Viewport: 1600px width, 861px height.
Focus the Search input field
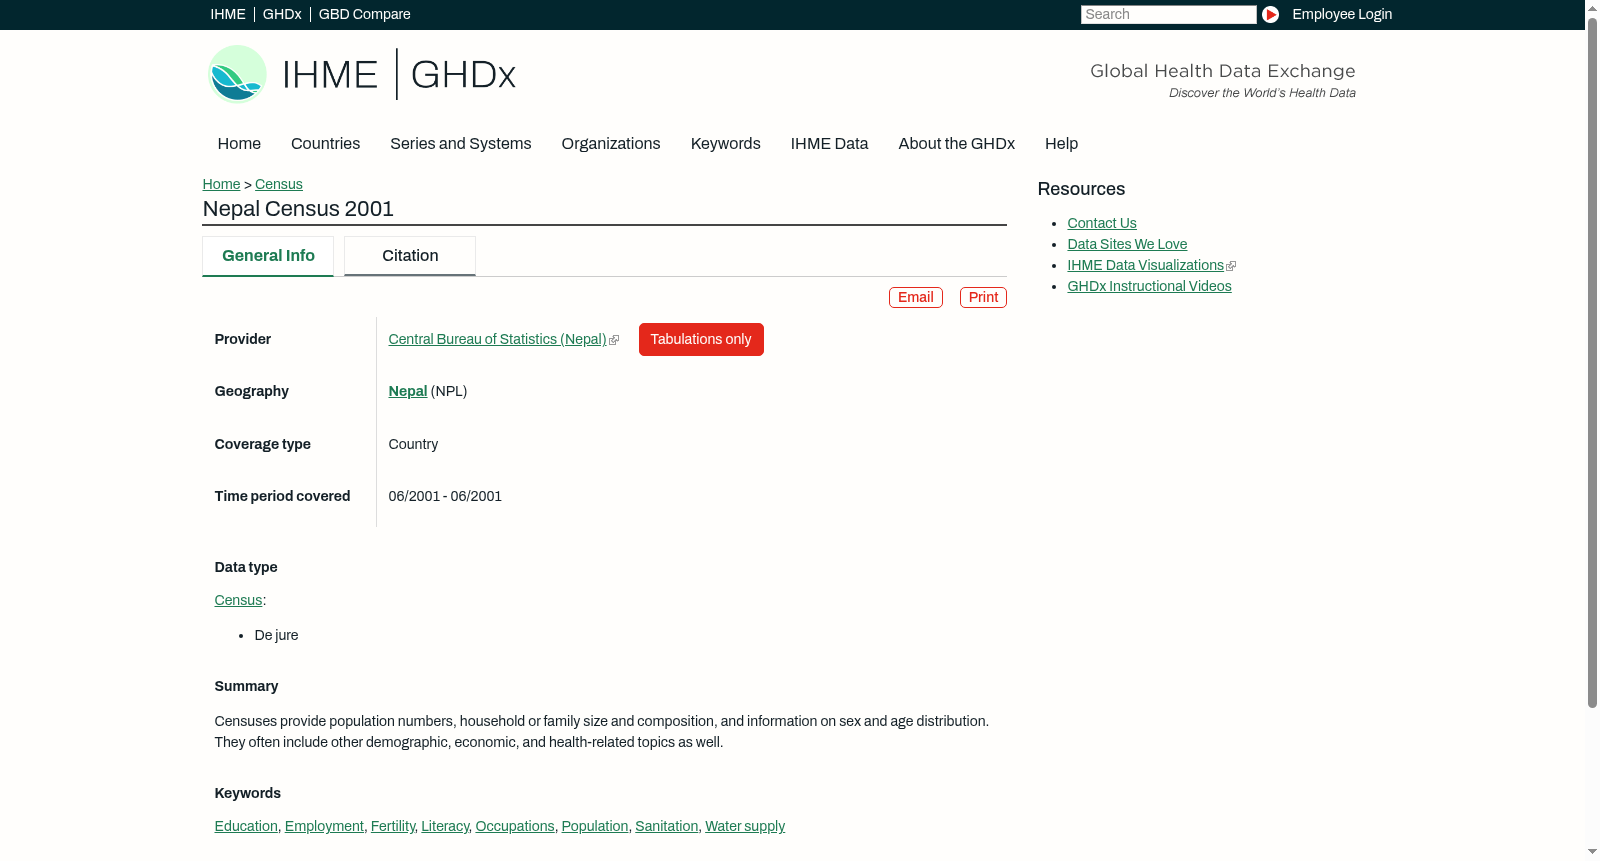coord(1168,14)
